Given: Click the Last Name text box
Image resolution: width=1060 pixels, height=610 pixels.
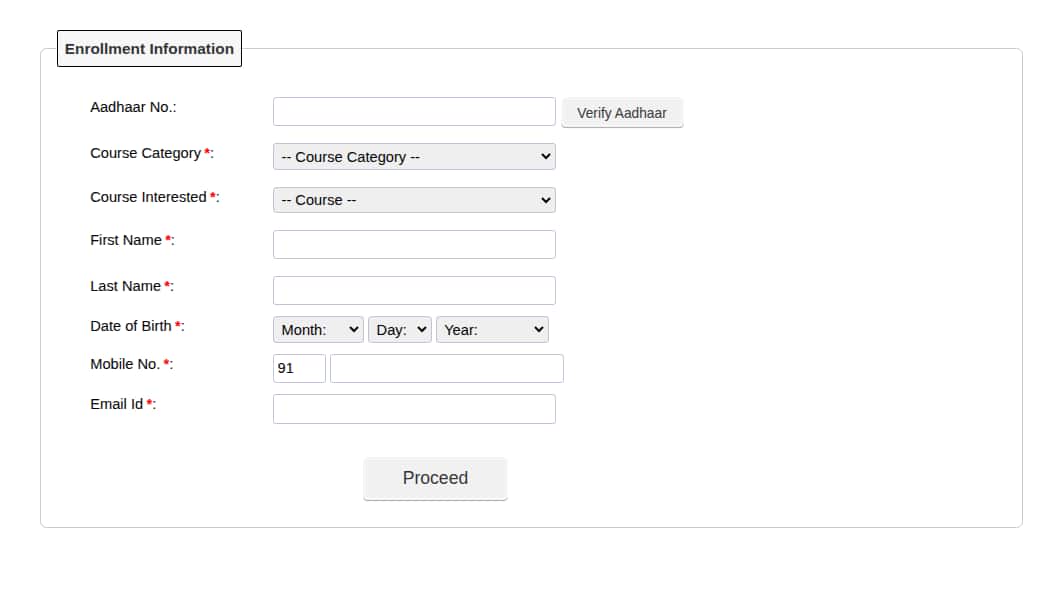Looking at the screenshot, I should coord(414,291).
